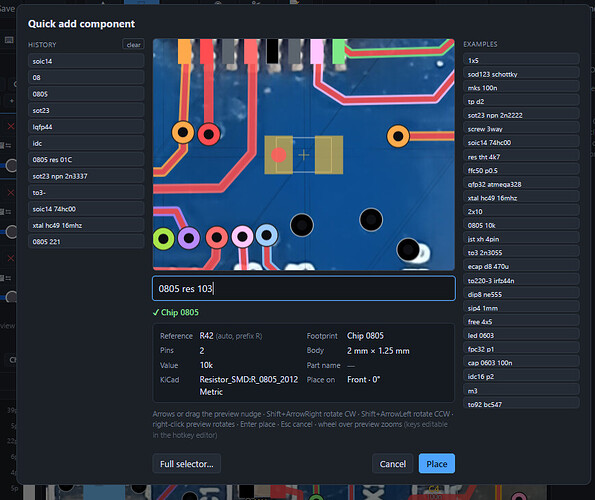Choose lqfp44 history entry
The height and width of the screenshot is (500, 595).
[x=86, y=127]
